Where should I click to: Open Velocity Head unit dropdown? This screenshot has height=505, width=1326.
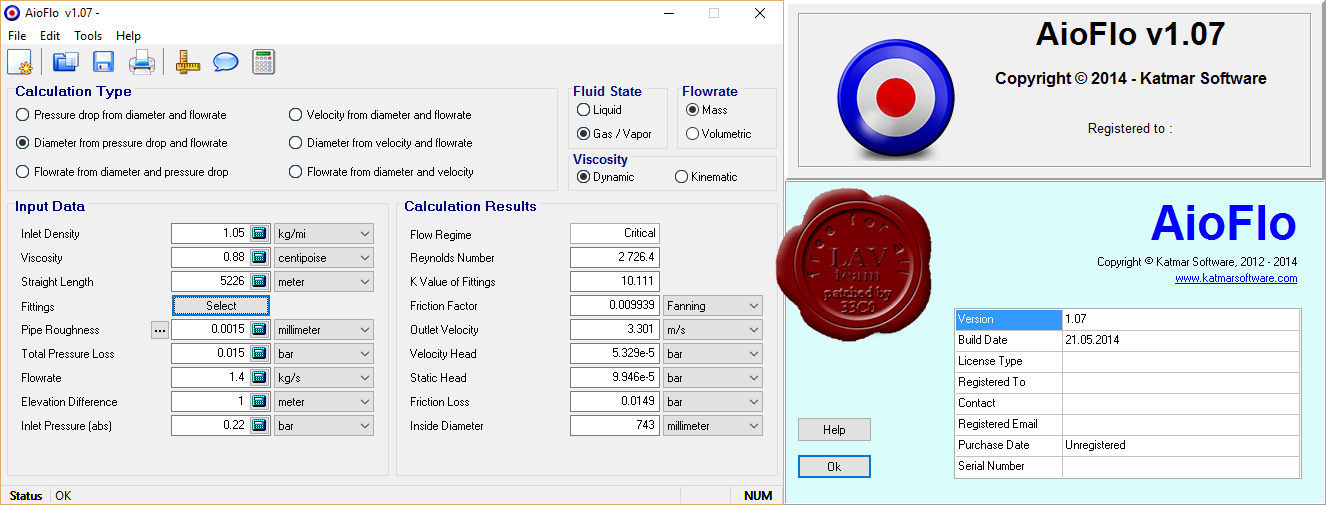click(x=713, y=353)
